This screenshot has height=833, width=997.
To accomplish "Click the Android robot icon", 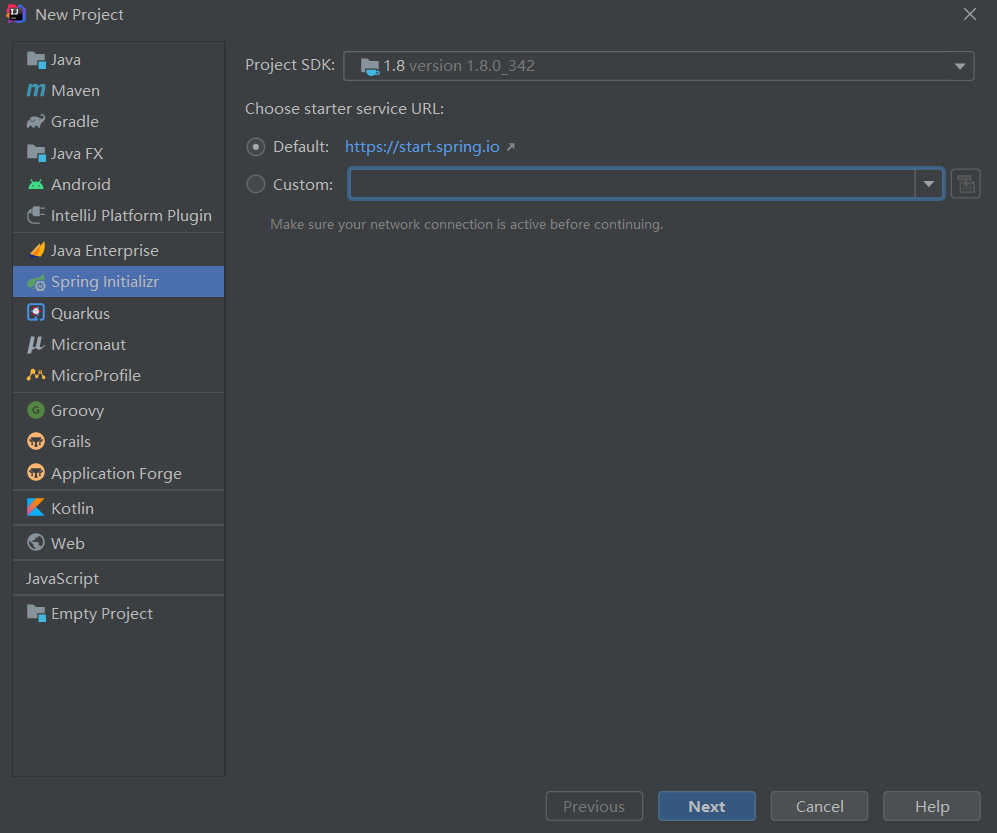I will (36, 184).
